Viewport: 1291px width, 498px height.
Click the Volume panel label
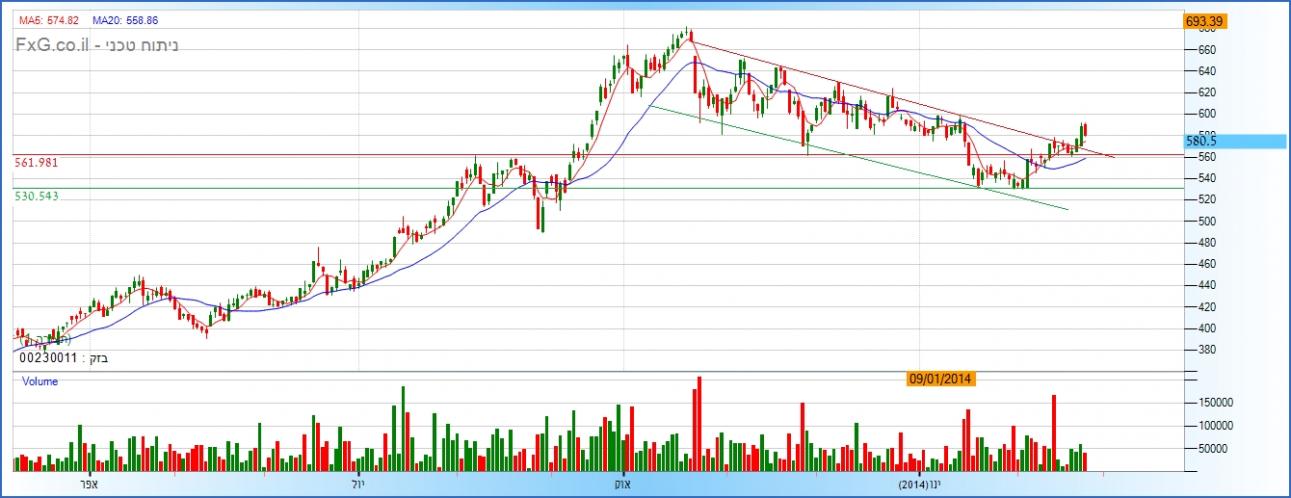39,381
